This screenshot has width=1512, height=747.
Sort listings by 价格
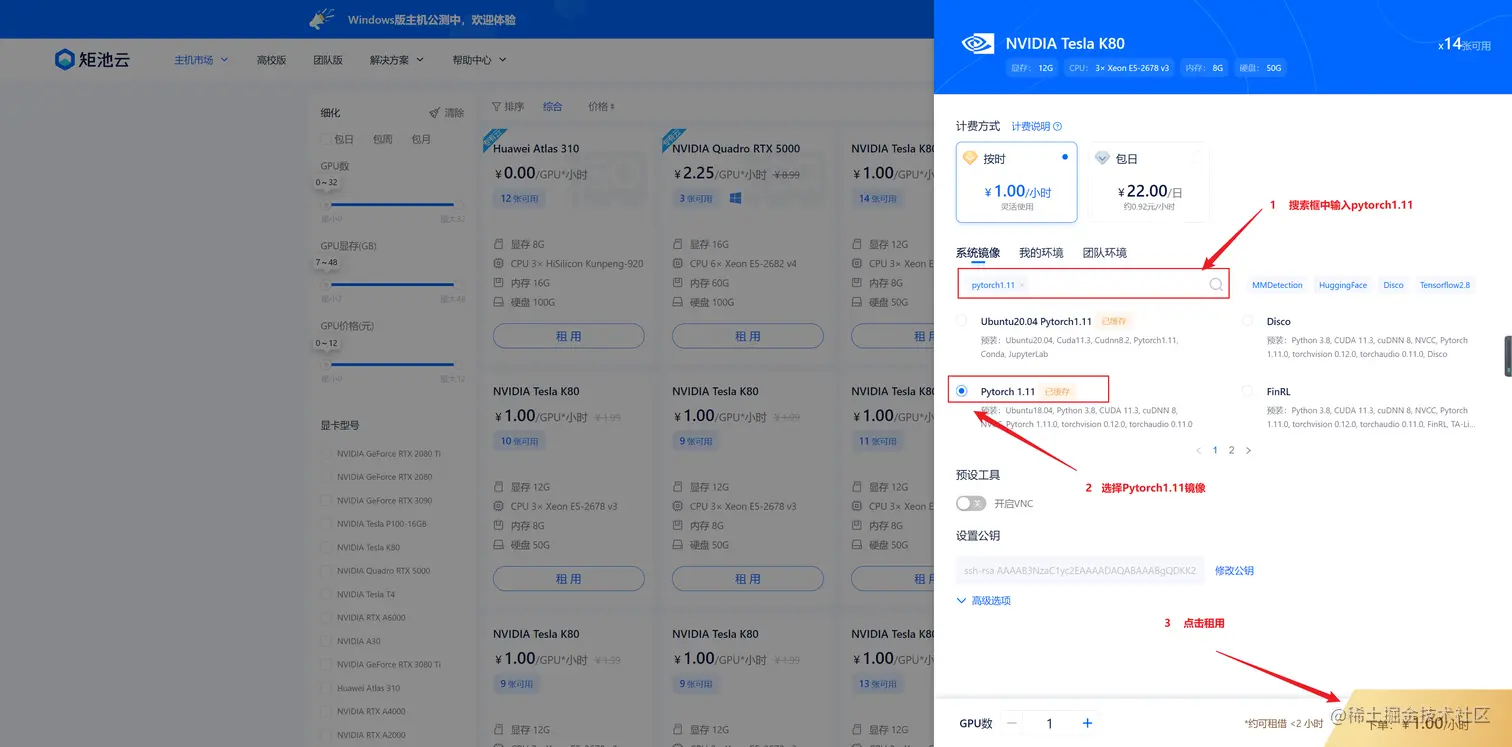click(601, 106)
